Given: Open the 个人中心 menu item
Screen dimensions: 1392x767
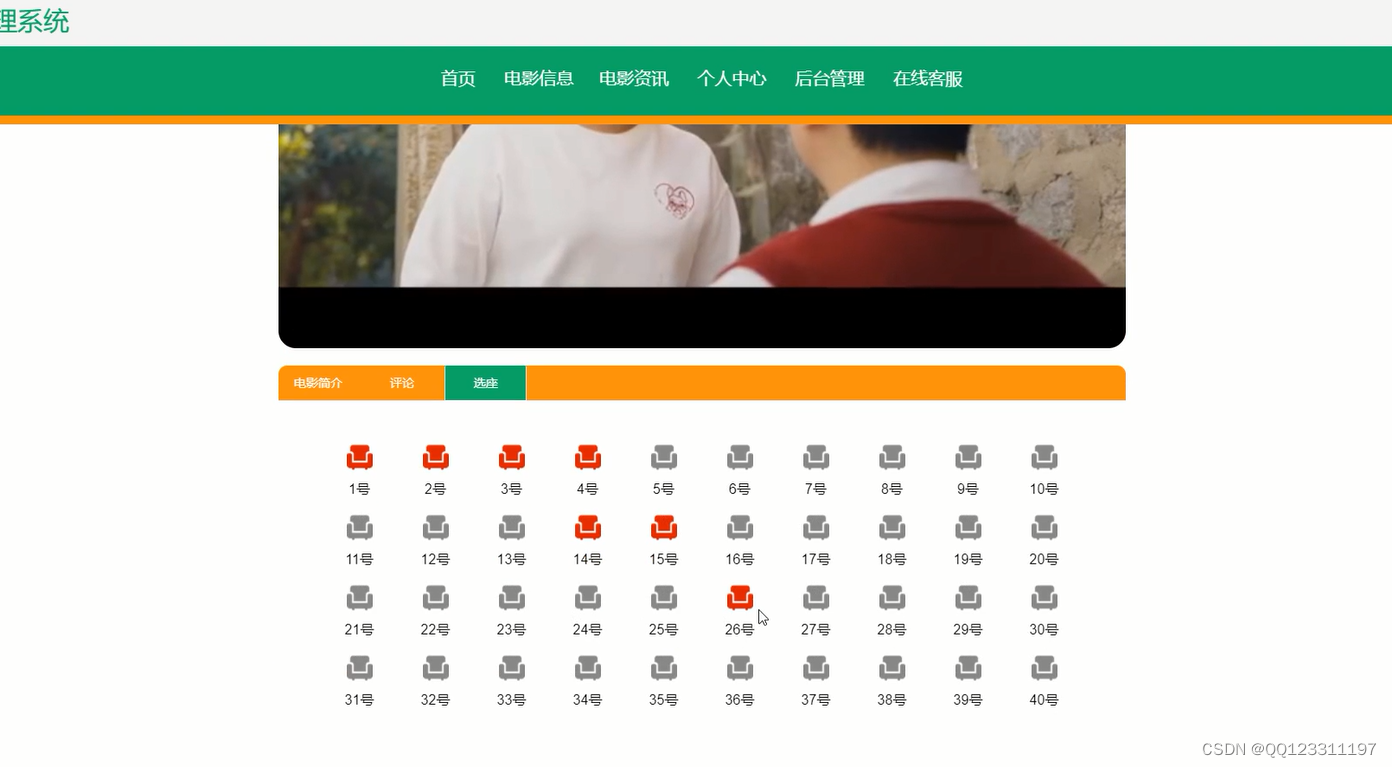Looking at the screenshot, I should coord(732,79).
